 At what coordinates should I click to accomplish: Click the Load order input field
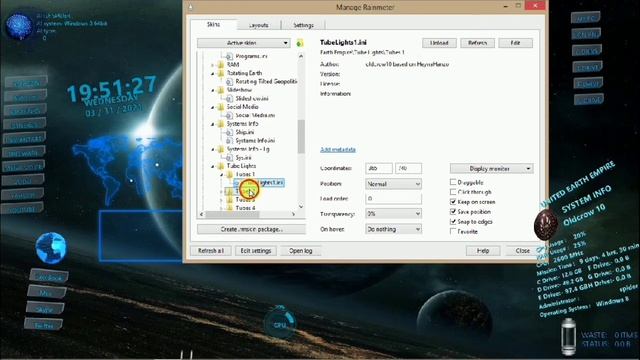click(393, 199)
